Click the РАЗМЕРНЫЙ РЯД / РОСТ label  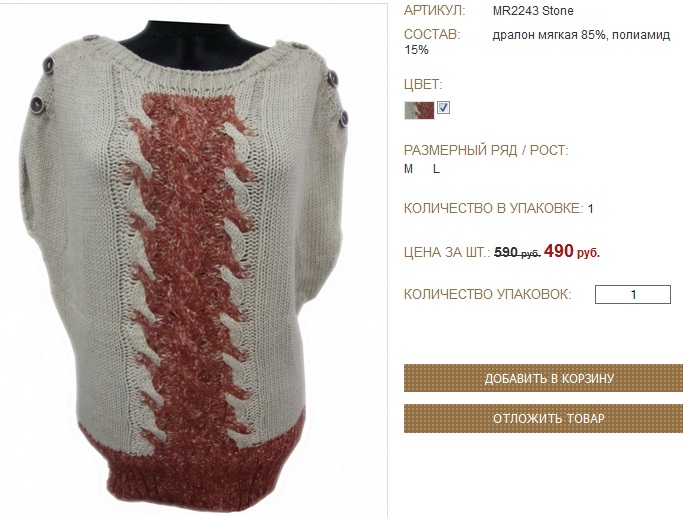(486, 151)
